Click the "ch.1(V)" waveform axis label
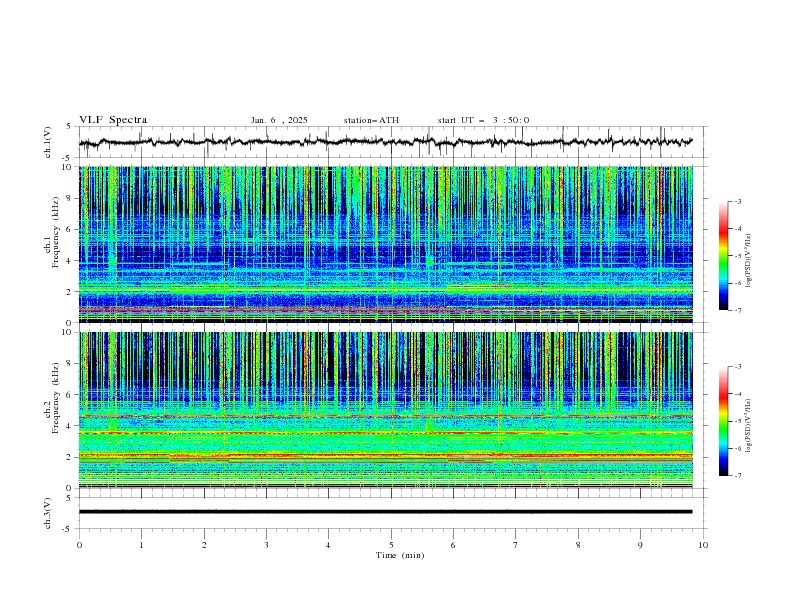This screenshot has height=612, width=792. coord(48,142)
